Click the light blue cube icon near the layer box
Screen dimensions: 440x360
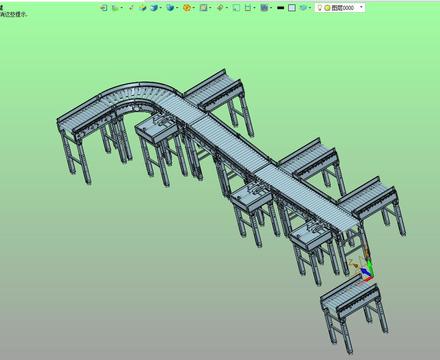303,8
